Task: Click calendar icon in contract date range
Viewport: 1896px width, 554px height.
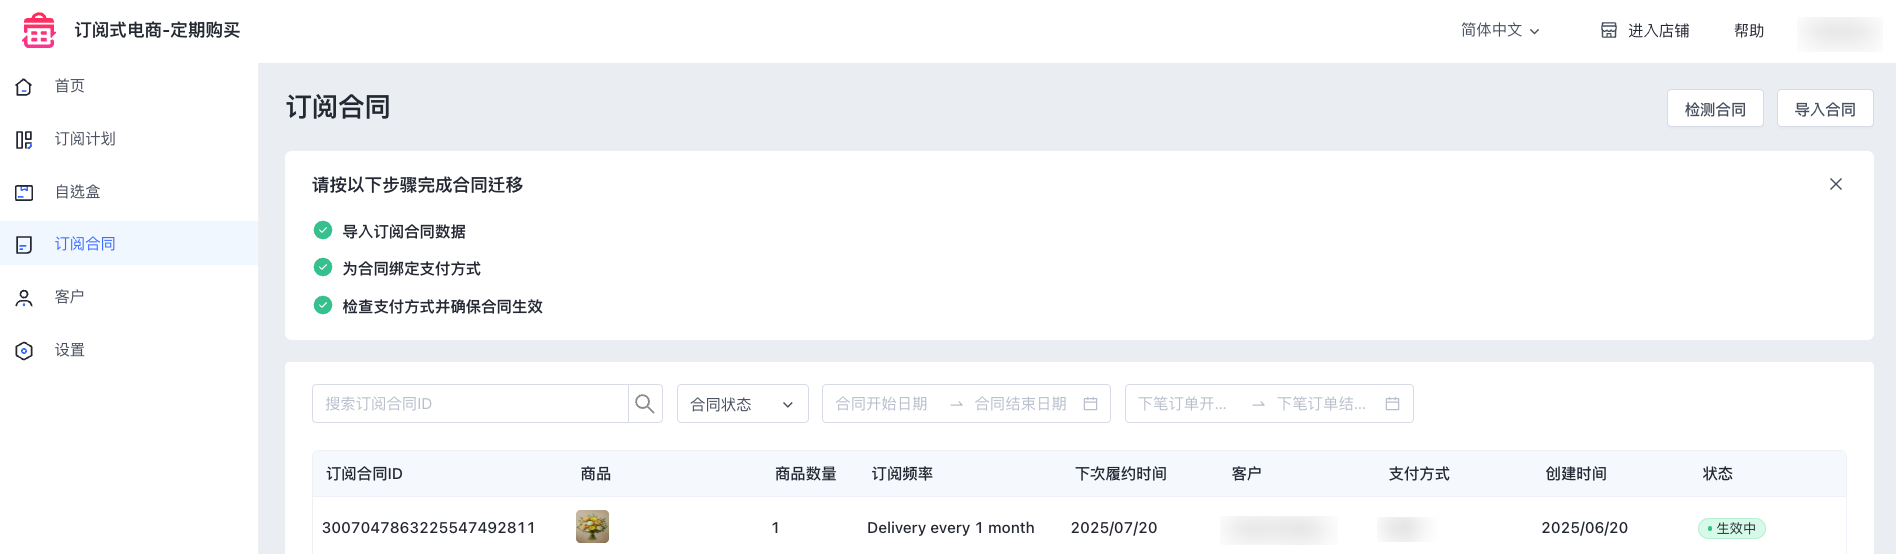Action: 1091,404
